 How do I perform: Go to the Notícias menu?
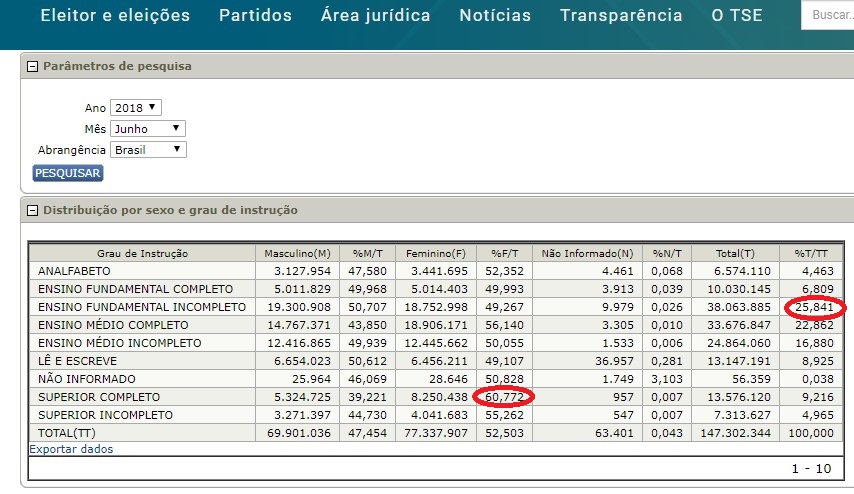tap(495, 16)
